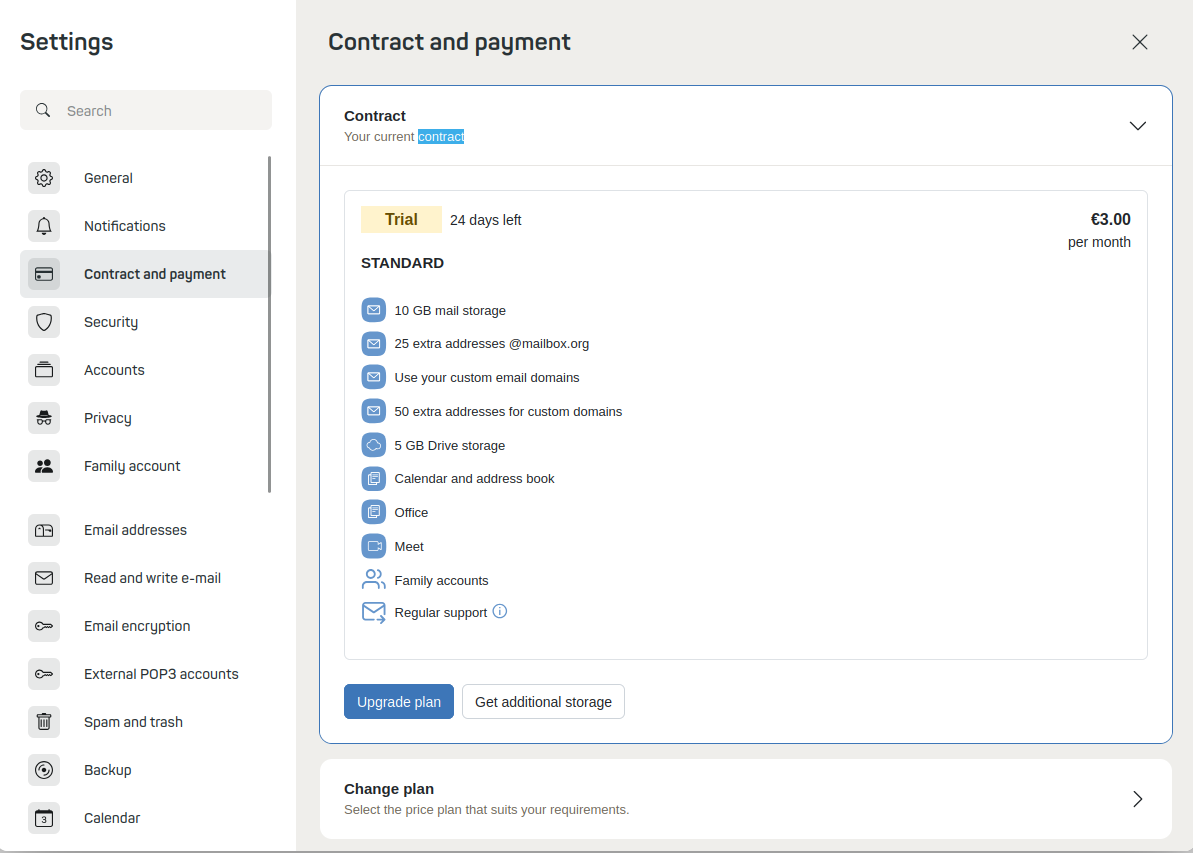Click the Privacy incognito icon

click(x=44, y=418)
